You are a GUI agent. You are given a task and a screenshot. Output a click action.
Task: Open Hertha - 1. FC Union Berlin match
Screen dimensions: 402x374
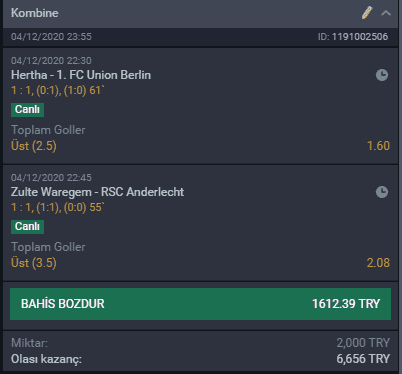pos(81,75)
